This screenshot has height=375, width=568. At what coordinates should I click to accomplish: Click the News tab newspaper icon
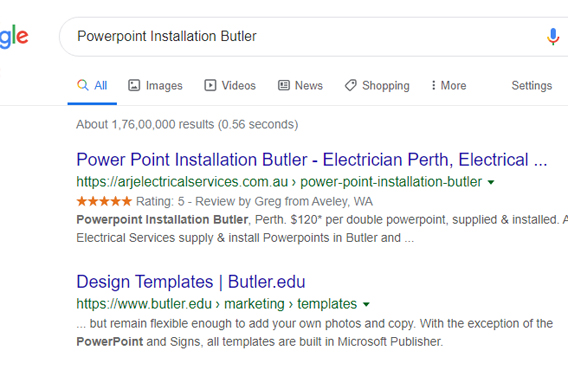[284, 86]
